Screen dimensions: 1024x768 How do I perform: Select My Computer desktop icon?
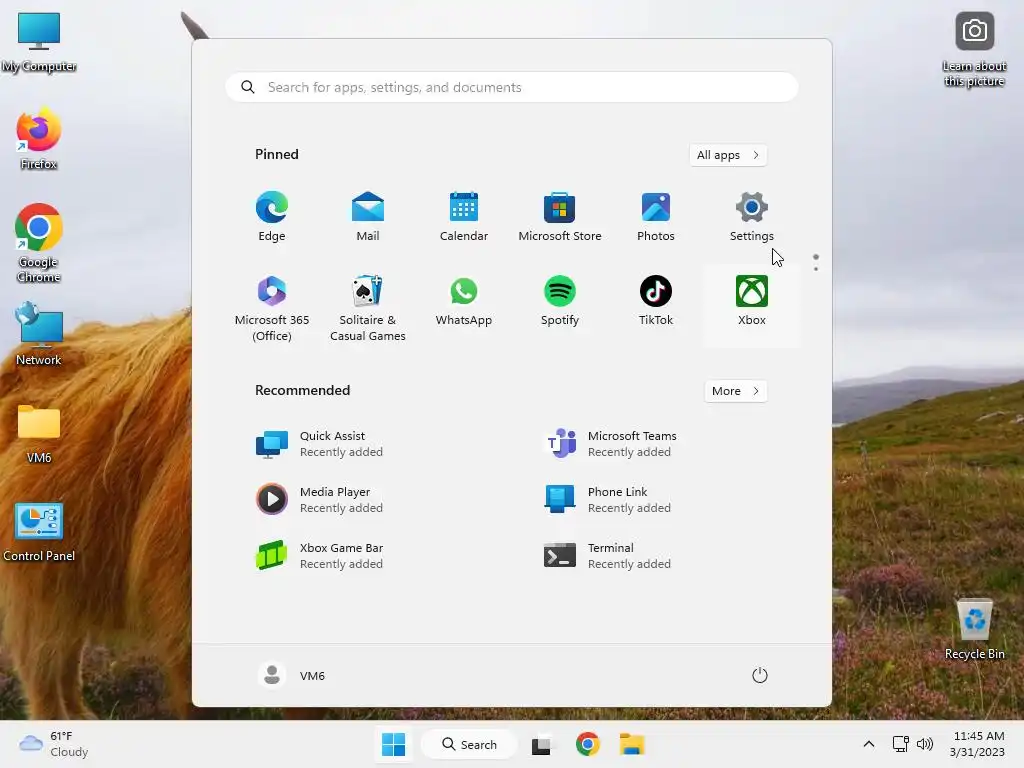tap(39, 42)
